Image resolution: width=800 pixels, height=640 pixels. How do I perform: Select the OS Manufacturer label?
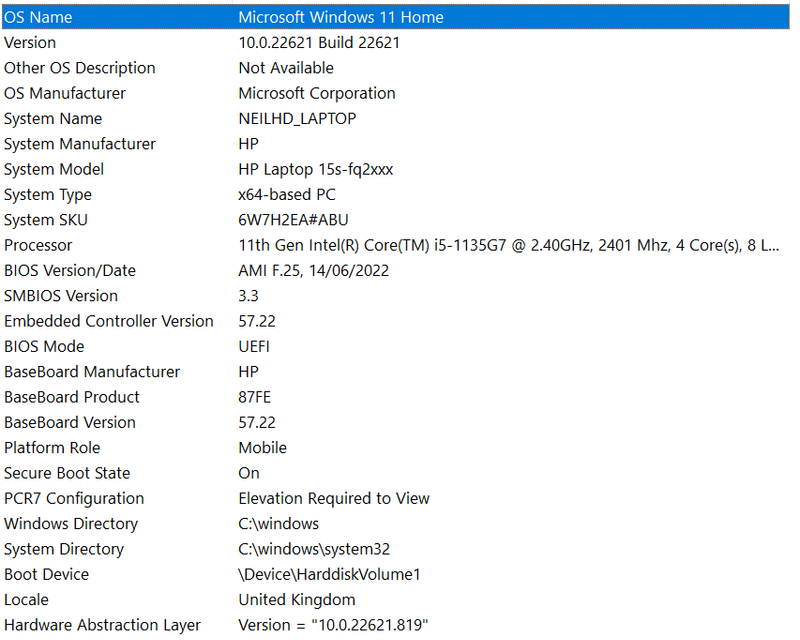(65, 93)
